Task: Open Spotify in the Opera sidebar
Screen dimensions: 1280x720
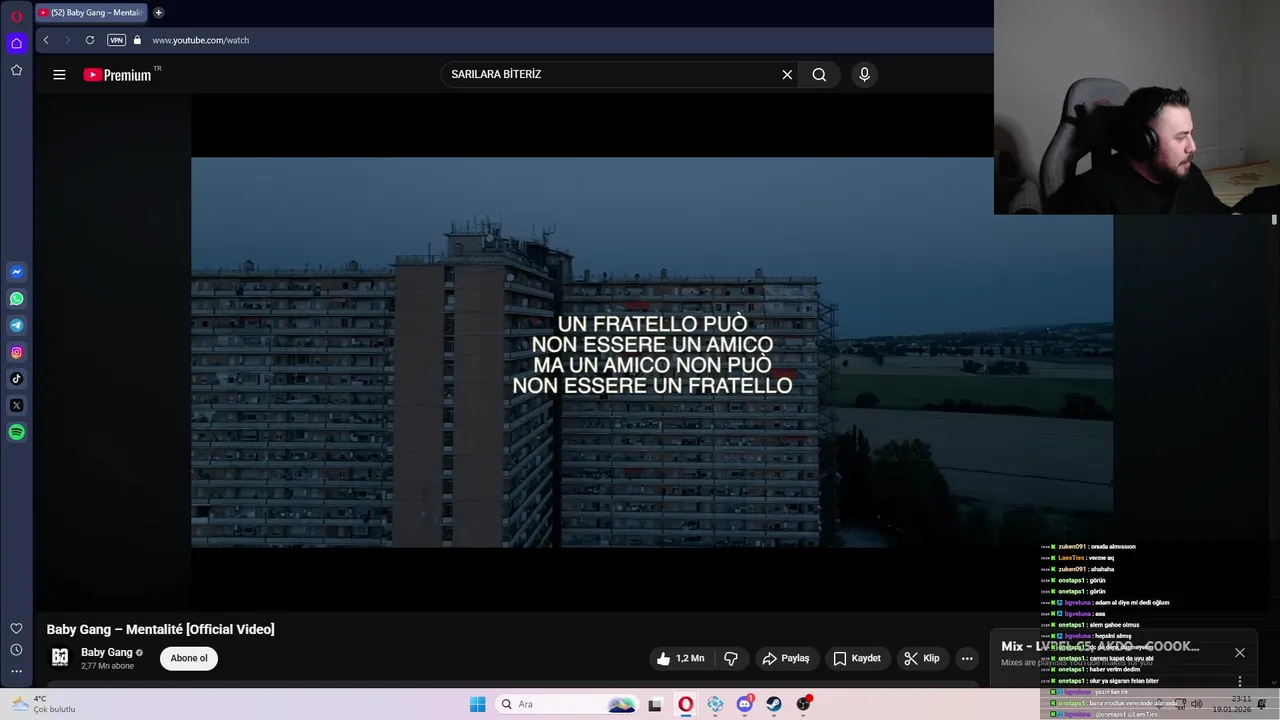Action: point(16,433)
